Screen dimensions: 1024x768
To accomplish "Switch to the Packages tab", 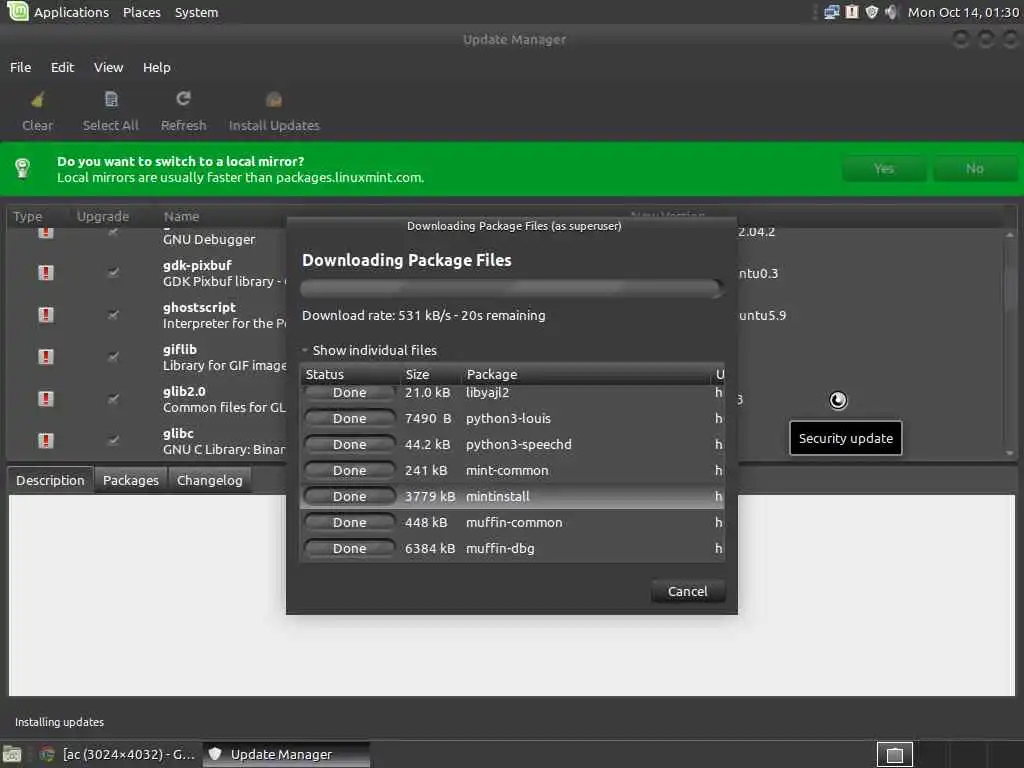I will (131, 481).
